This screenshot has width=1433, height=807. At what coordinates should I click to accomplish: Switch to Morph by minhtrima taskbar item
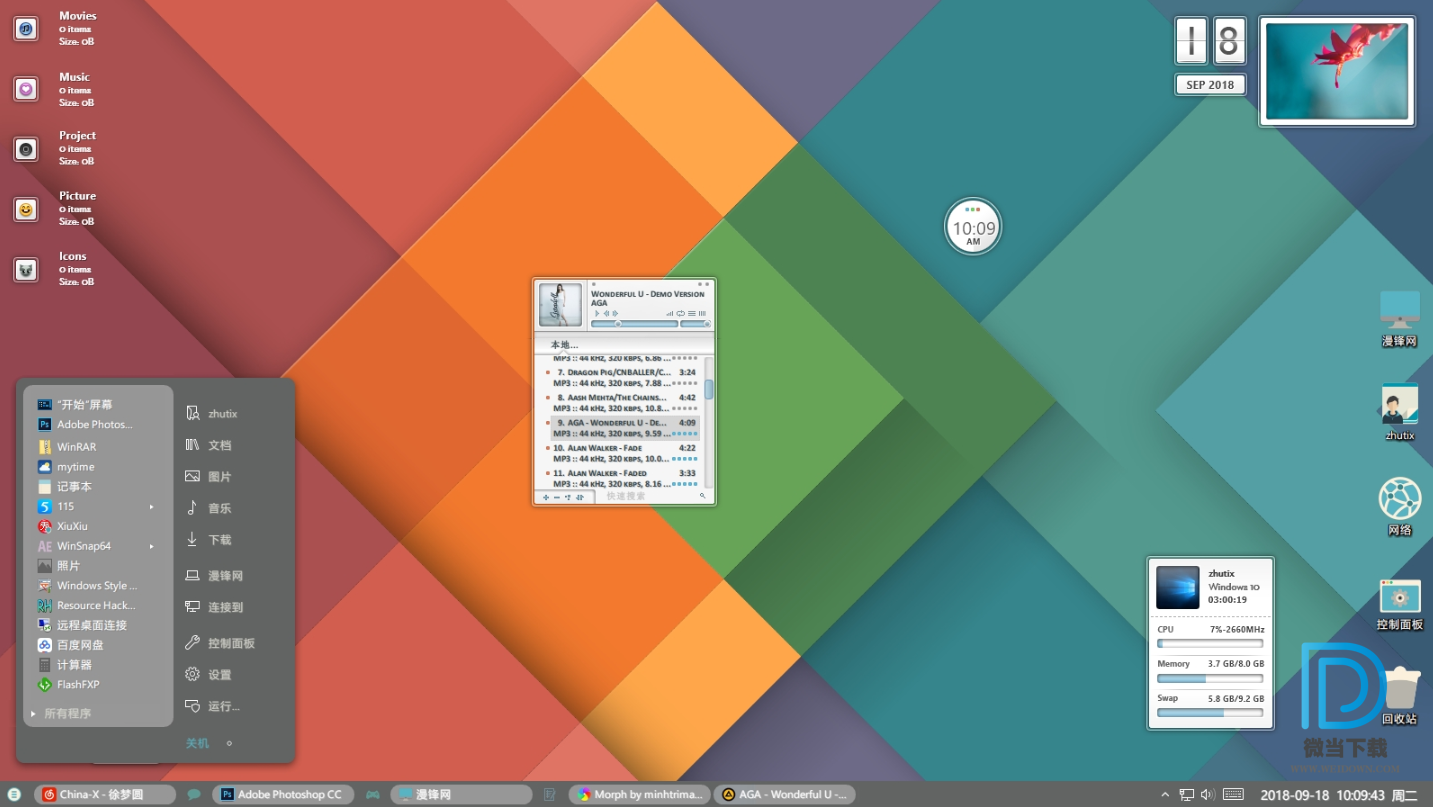640,794
